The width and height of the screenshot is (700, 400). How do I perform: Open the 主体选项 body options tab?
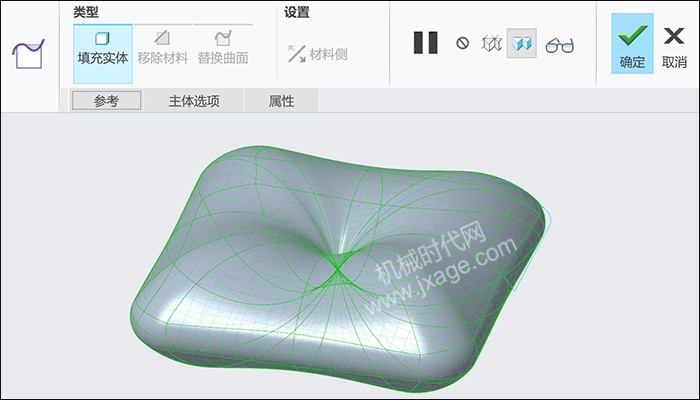point(194,101)
